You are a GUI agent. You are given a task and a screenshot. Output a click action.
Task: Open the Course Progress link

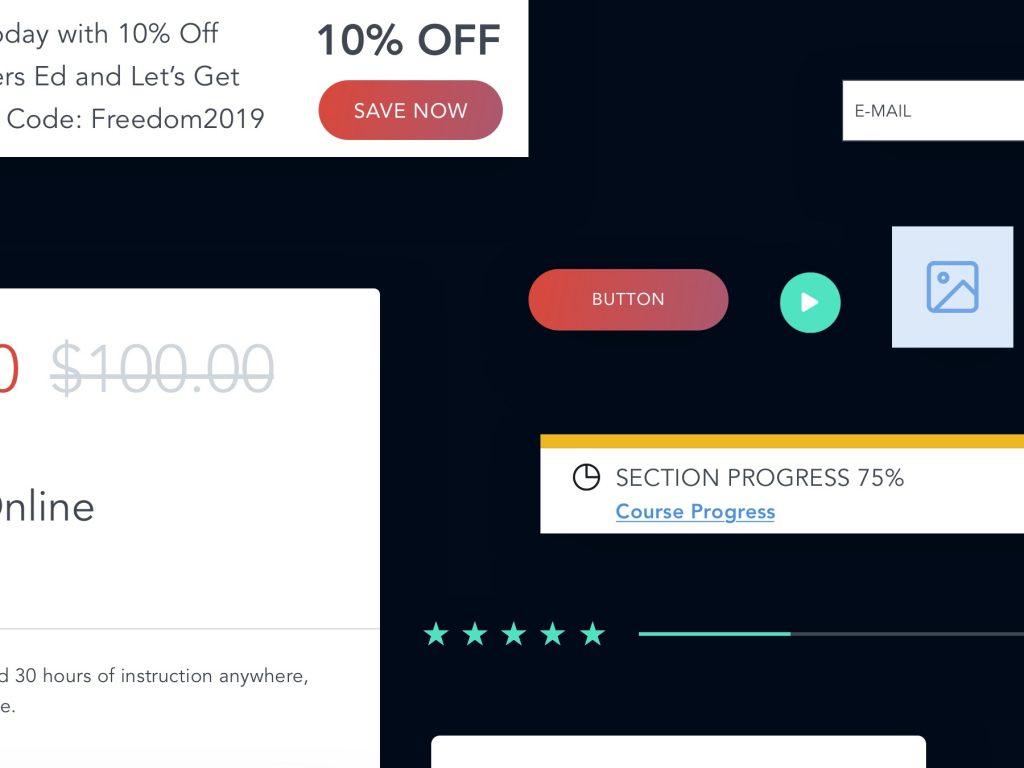pos(695,511)
